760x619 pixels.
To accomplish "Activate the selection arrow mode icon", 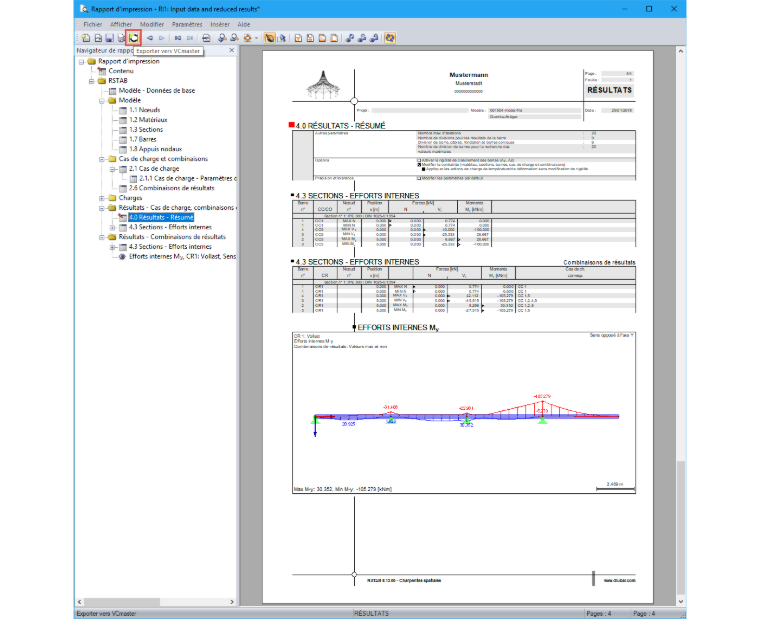I will 282,38.
